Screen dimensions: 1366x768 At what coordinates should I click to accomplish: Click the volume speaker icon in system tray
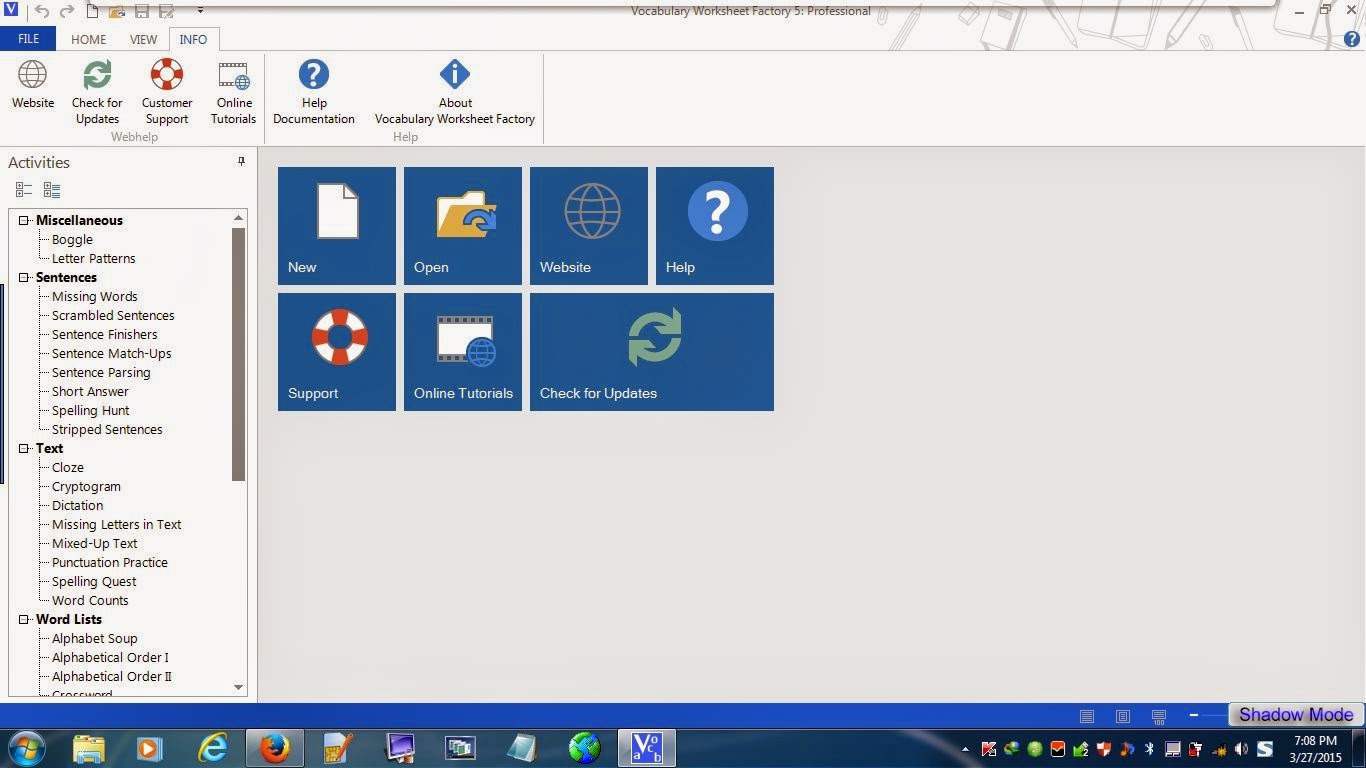click(x=1241, y=748)
